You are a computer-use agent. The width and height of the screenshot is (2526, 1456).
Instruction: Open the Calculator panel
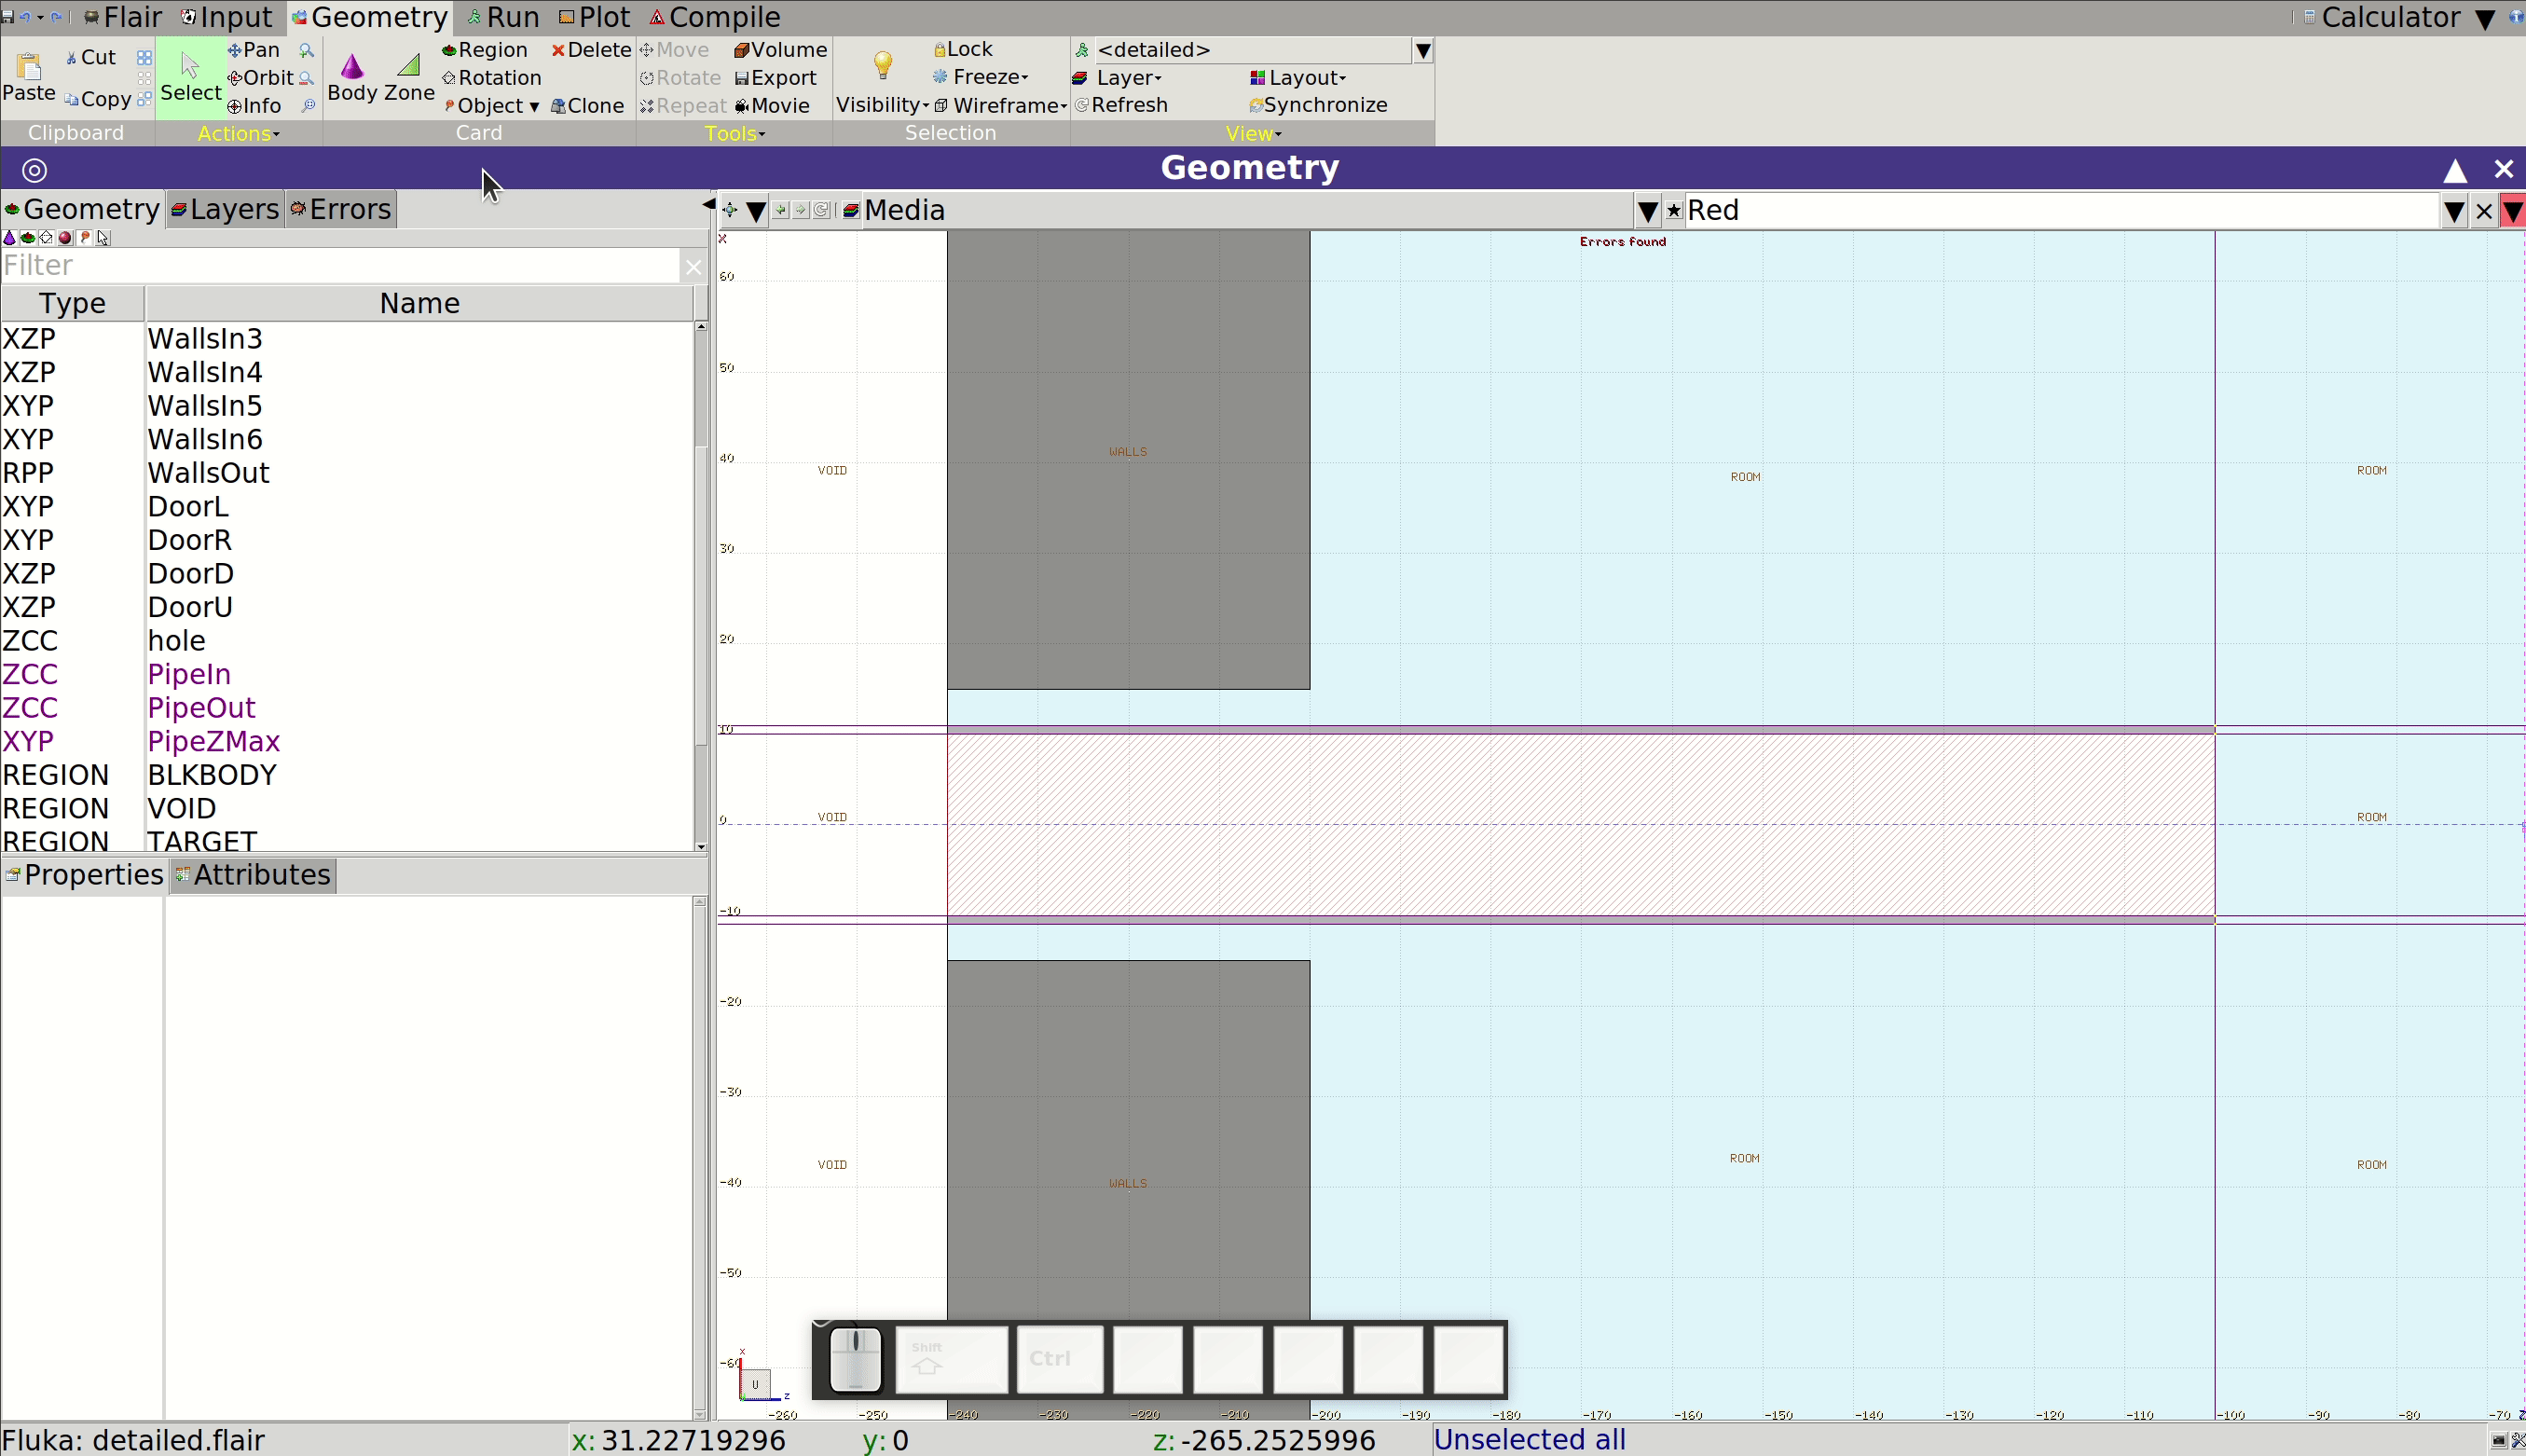click(2382, 17)
